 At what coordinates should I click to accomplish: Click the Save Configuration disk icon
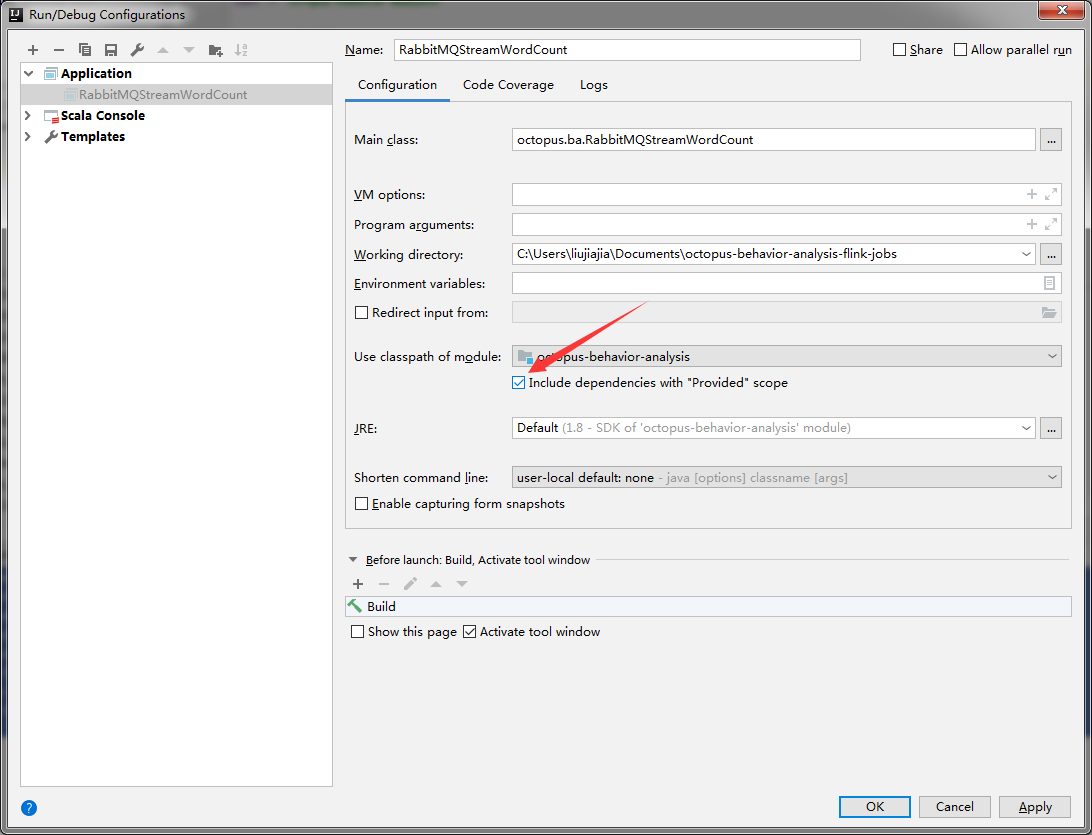click(x=111, y=50)
